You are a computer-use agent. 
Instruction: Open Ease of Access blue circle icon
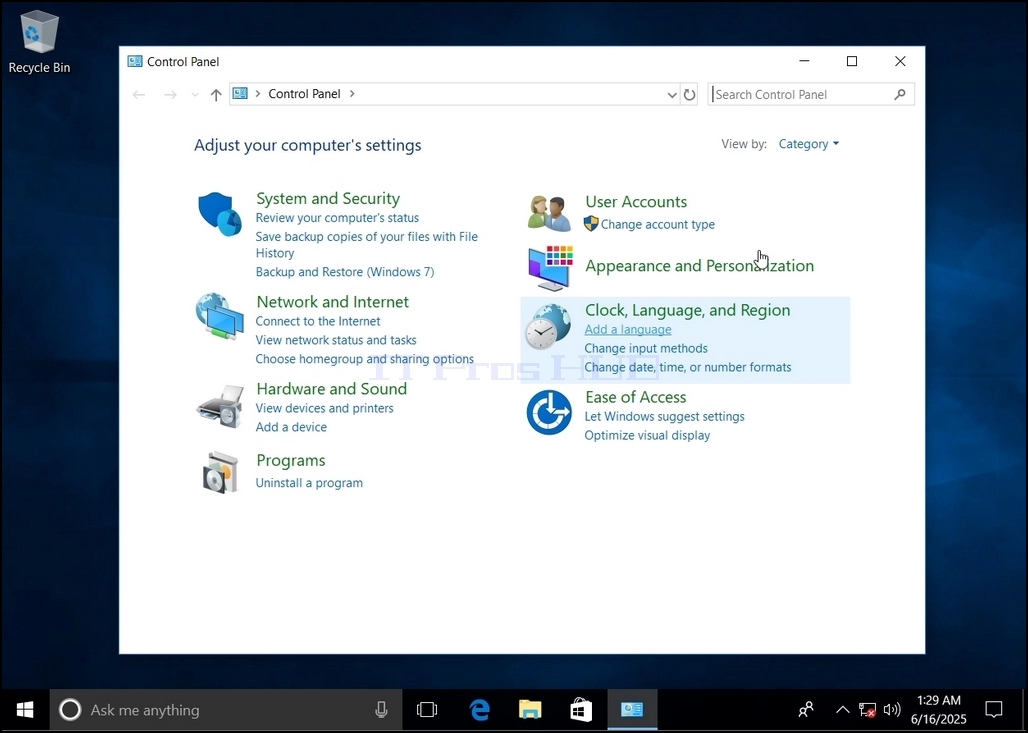[549, 412]
